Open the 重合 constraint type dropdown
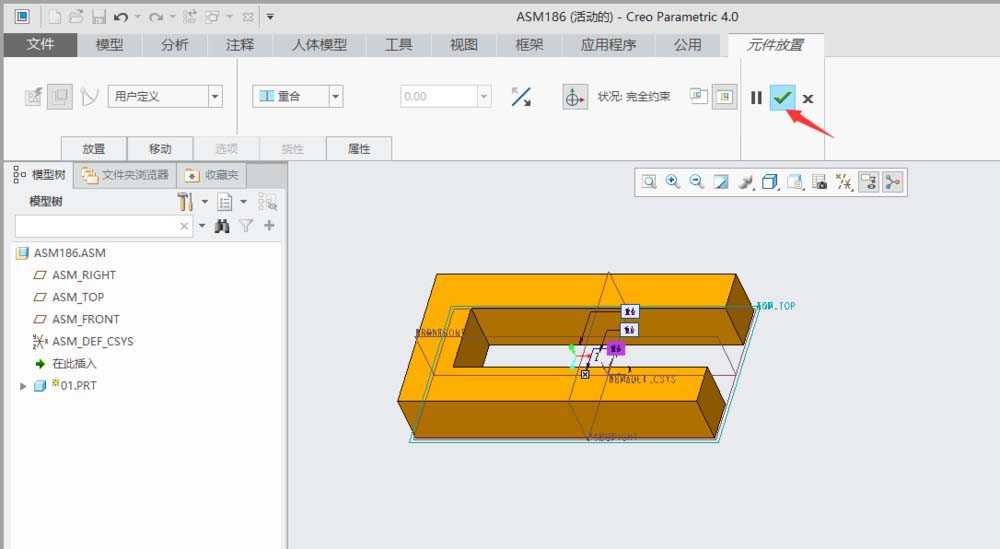 tap(335, 97)
